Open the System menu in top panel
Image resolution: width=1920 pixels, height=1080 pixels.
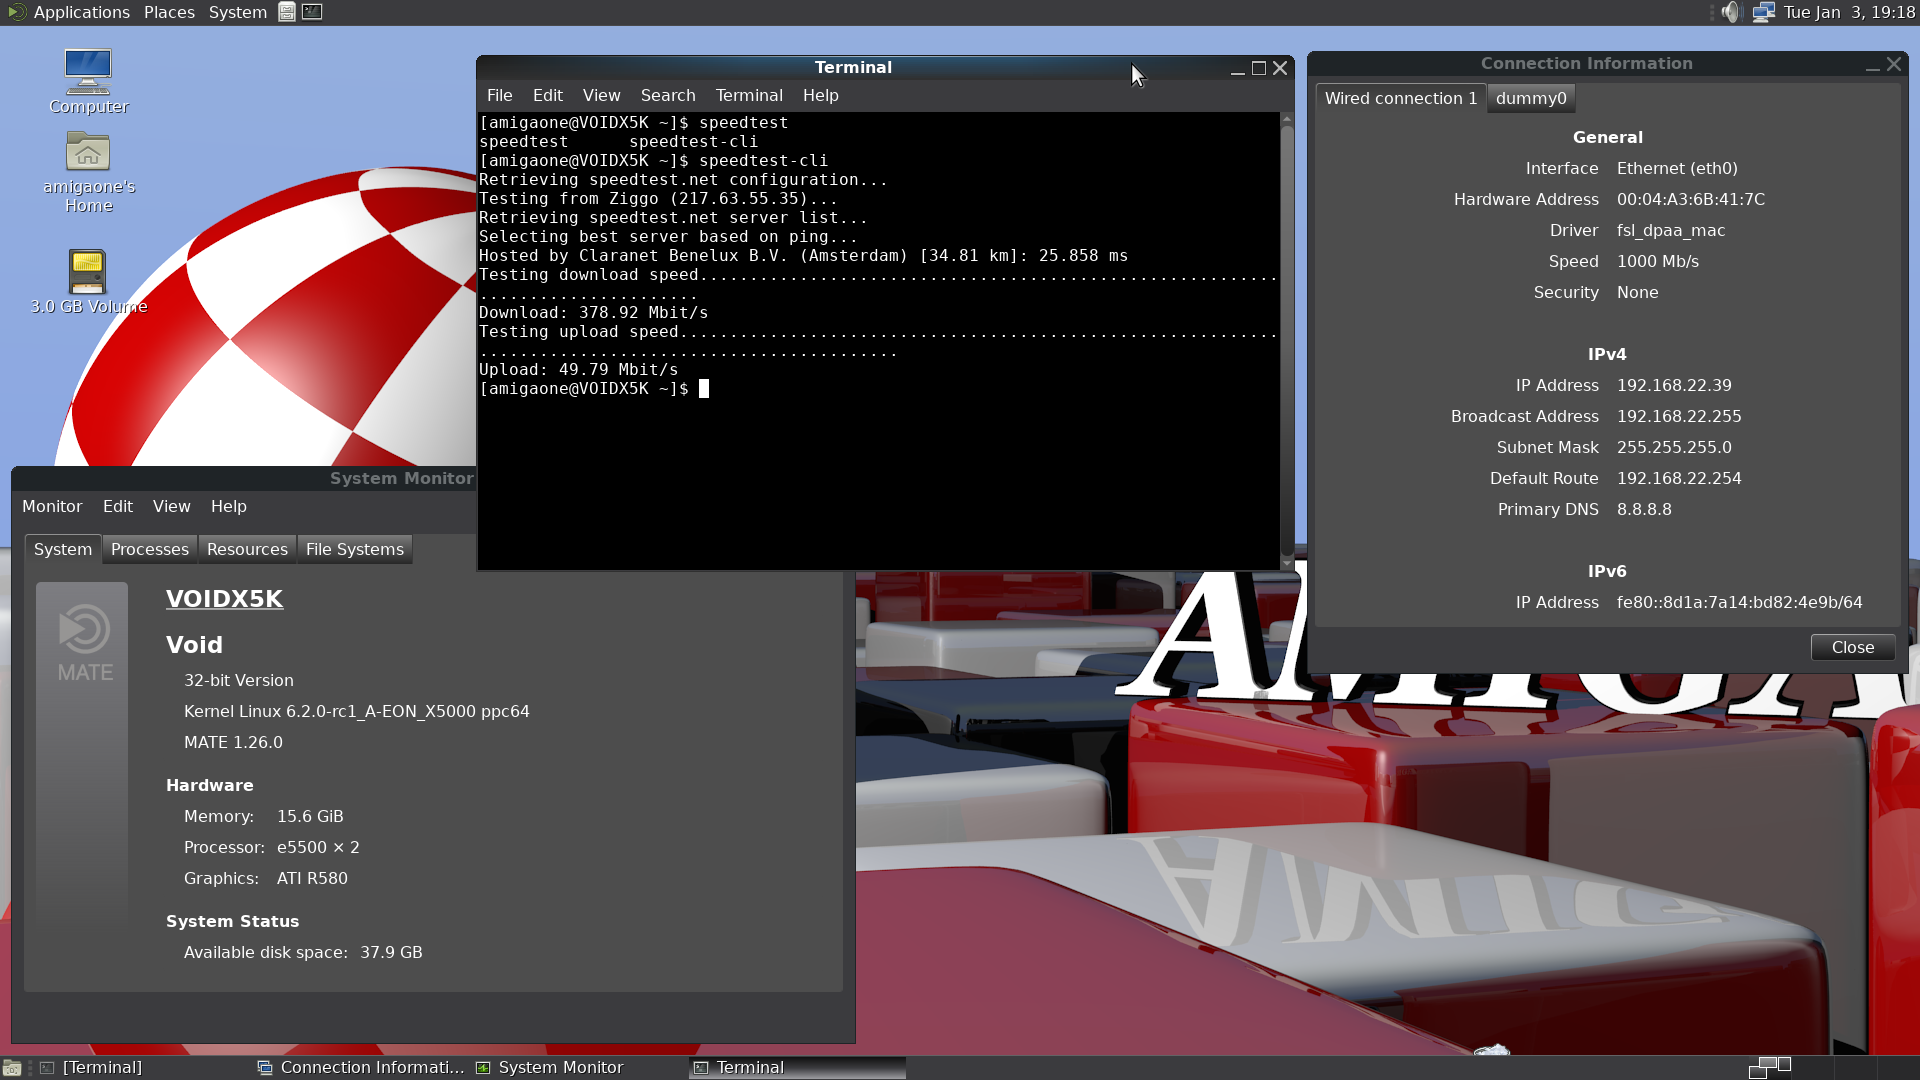point(238,12)
